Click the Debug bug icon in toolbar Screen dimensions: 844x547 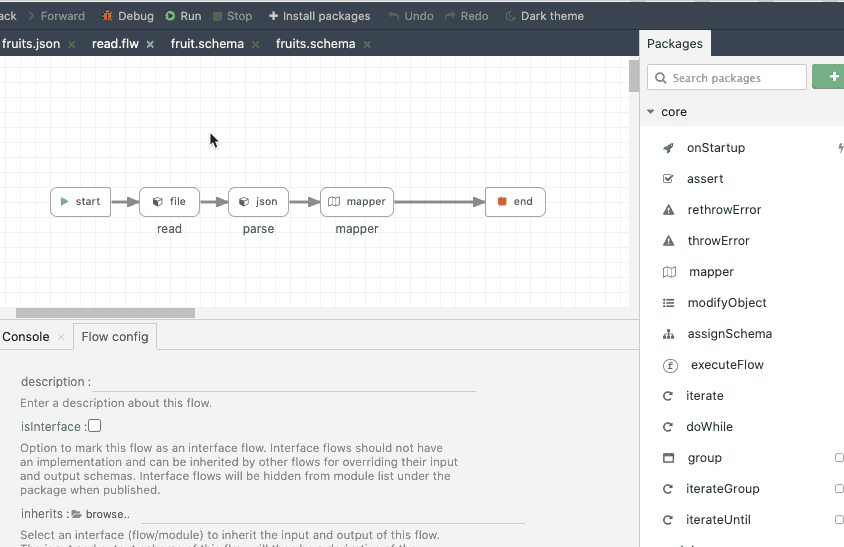pos(107,16)
